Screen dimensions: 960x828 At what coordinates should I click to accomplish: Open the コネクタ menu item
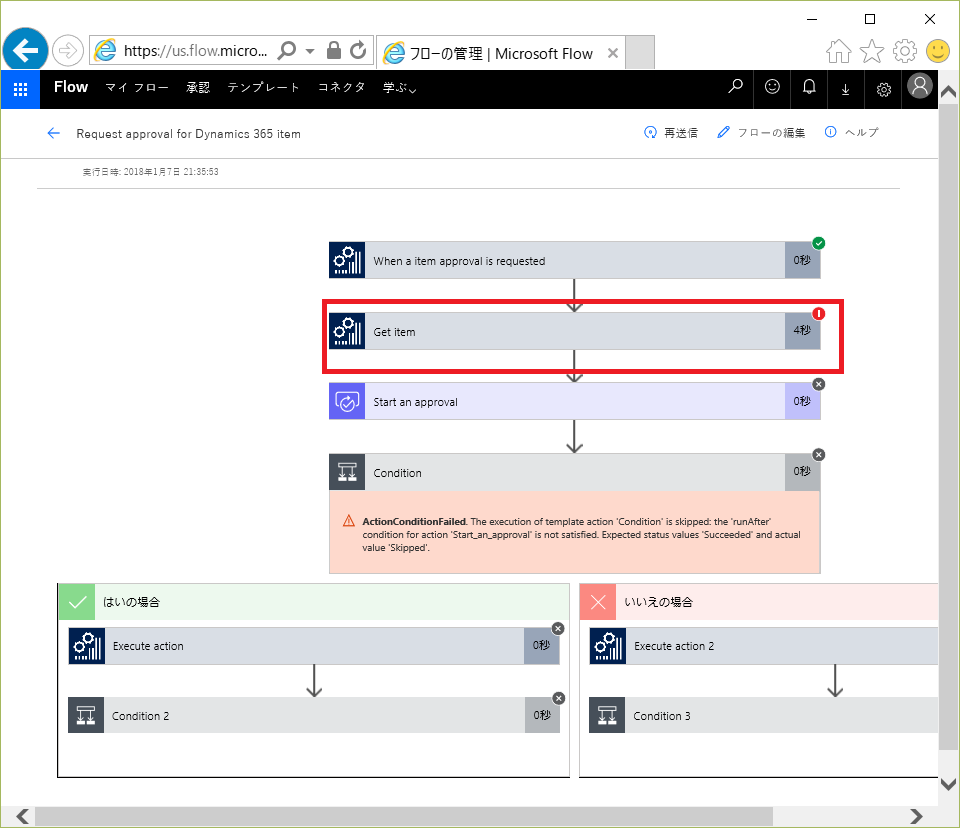[341, 88]
